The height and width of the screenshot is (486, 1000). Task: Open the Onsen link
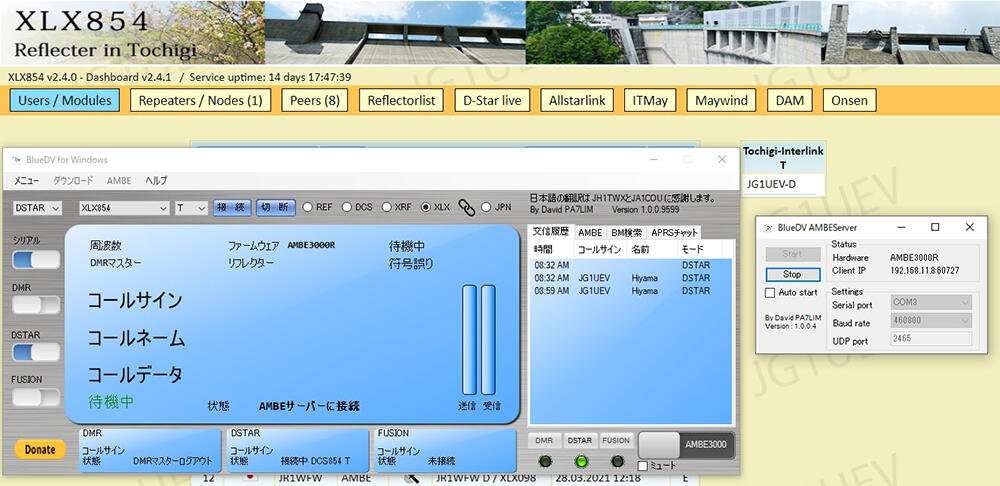[x=849, y=100]
